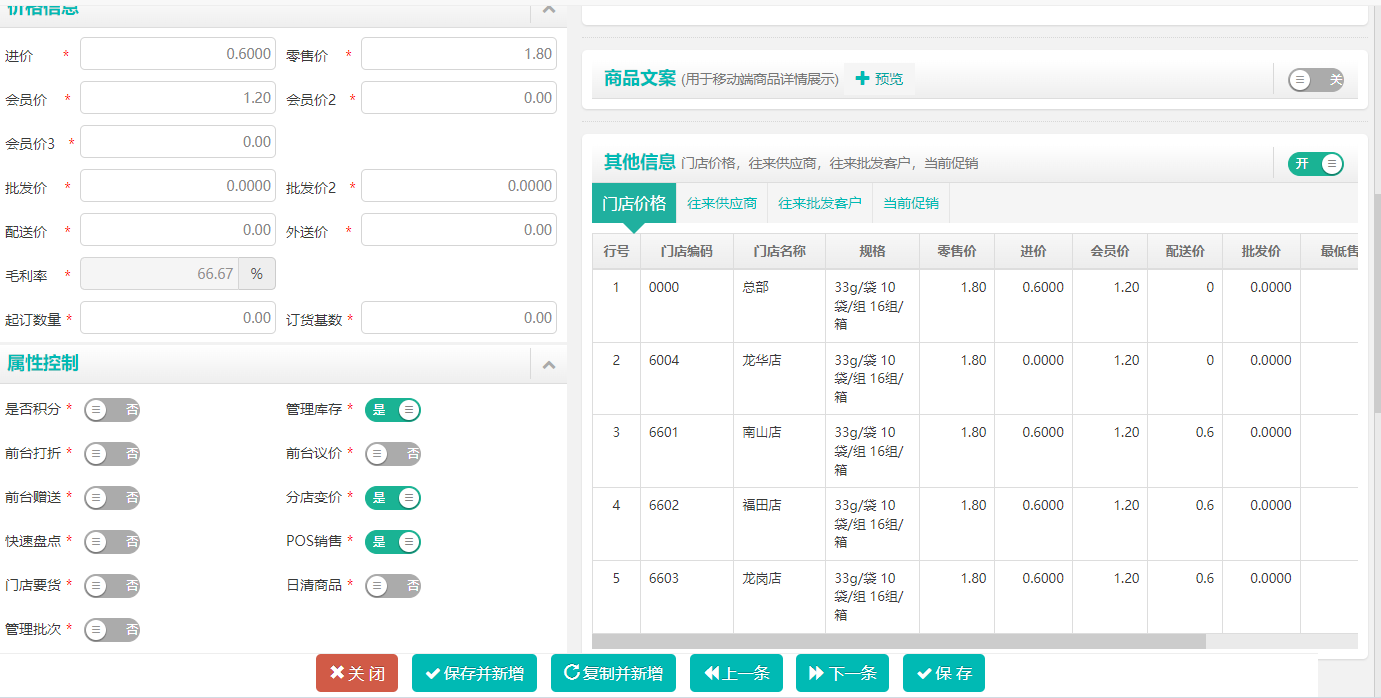Select store row 总部
The image size is (1381, 698).
coord(975,306)
